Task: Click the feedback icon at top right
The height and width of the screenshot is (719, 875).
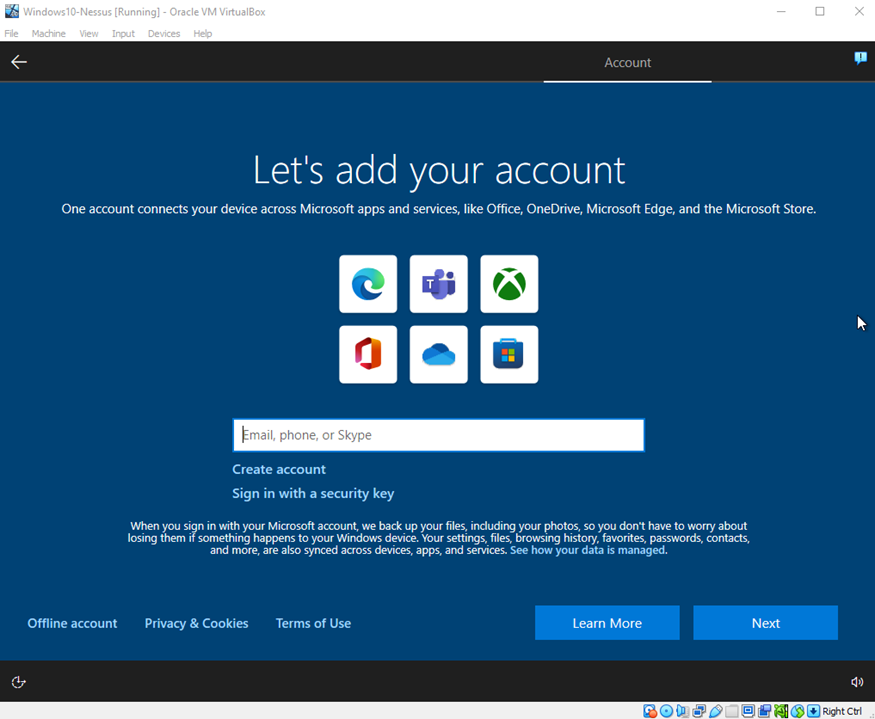Action: (x=860, y=59)
